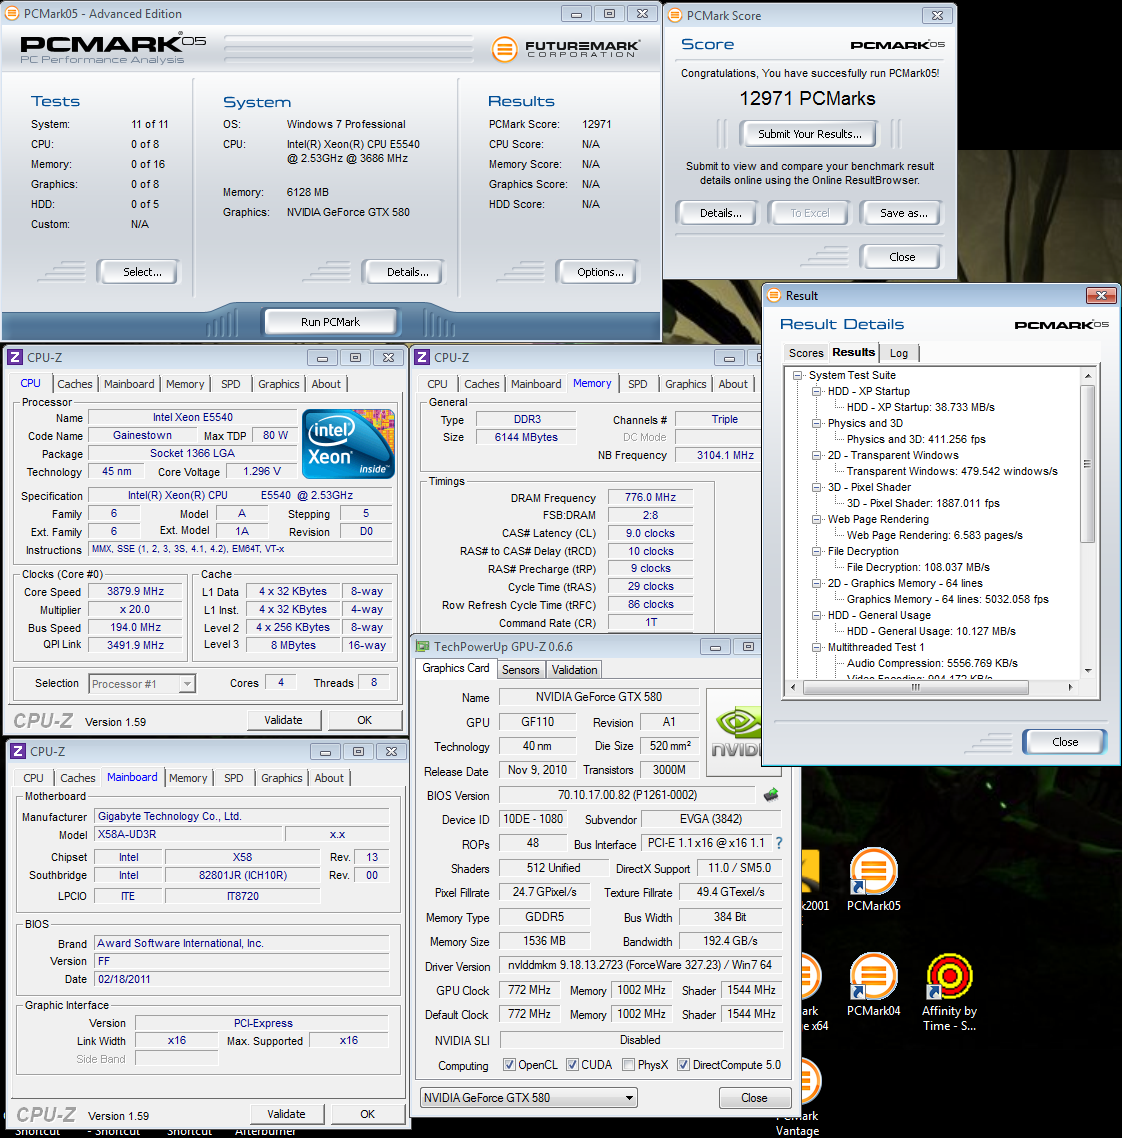Viewport: 1122px width, 1138px height.
Task: Open the Sensors tab in GPU-Z
Action: [520, 670]
